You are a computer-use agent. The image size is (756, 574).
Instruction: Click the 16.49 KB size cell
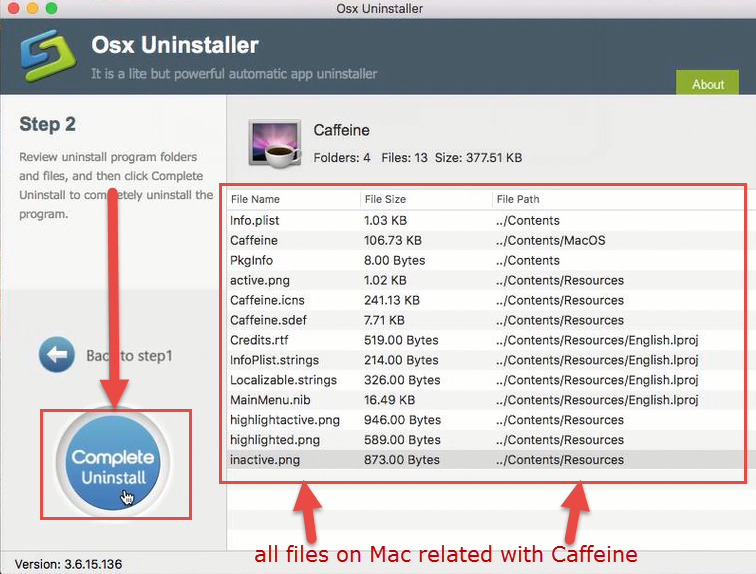click(389, 400)
